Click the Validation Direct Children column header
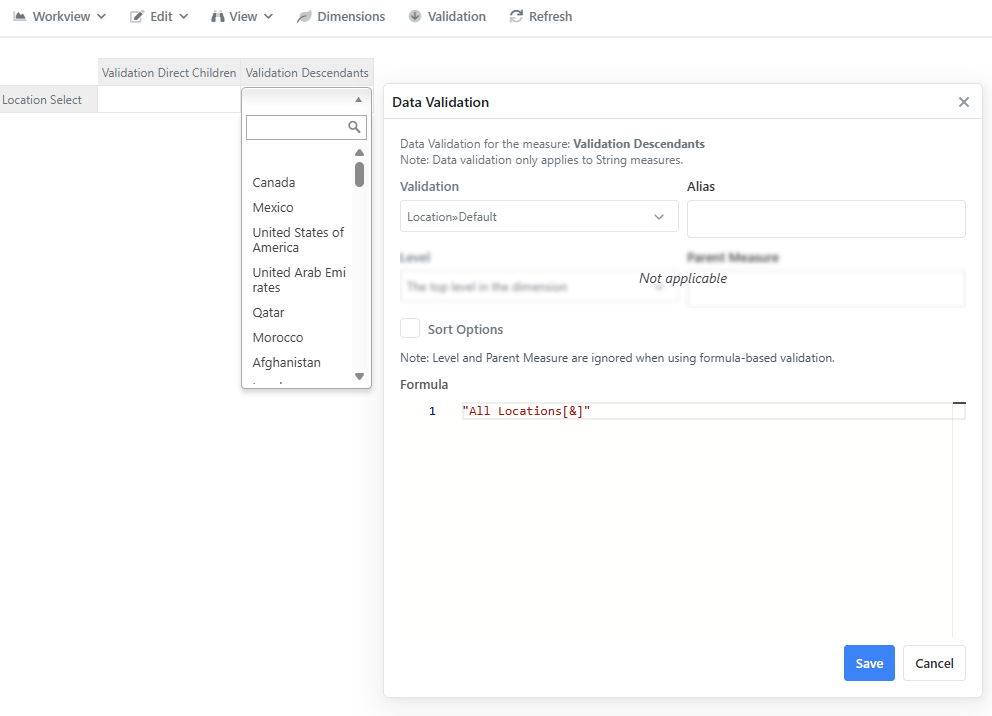Screen dimensions: 992x716 pos(169,73)
